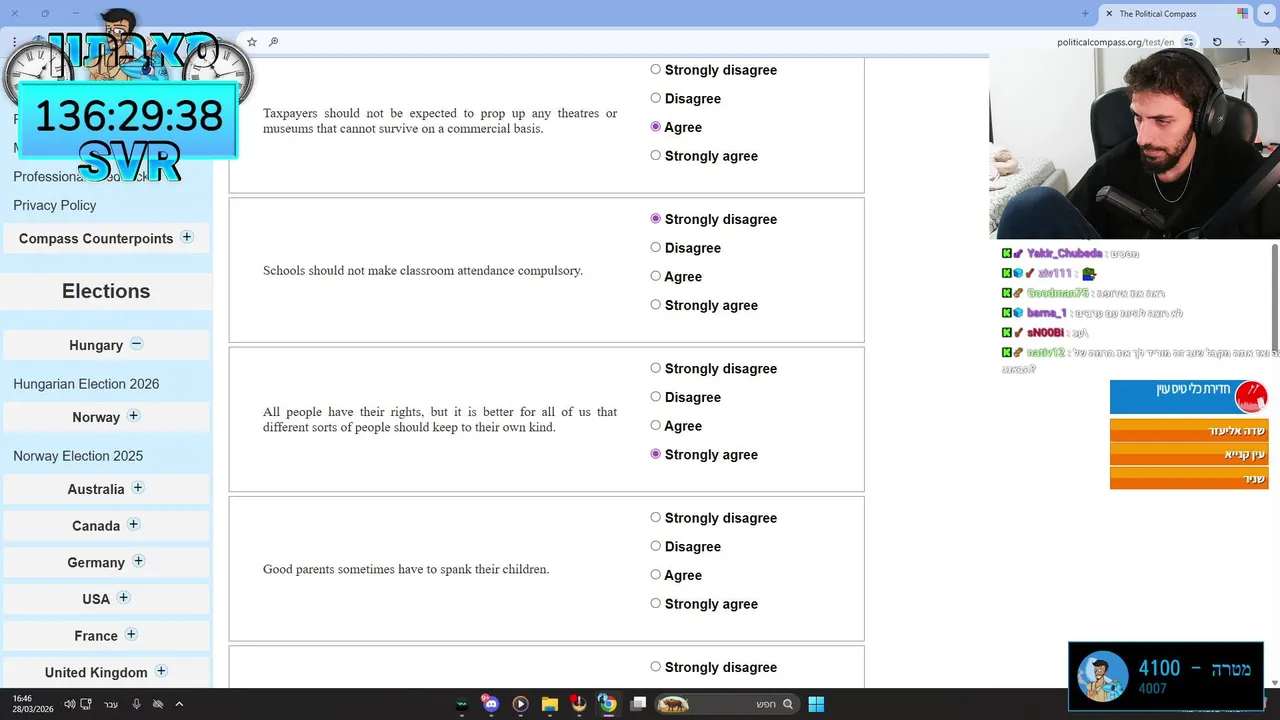This screenshot has width=1280, height=720.
Task: Mark Disagree for spanking children question
Action: coord(656,546)
